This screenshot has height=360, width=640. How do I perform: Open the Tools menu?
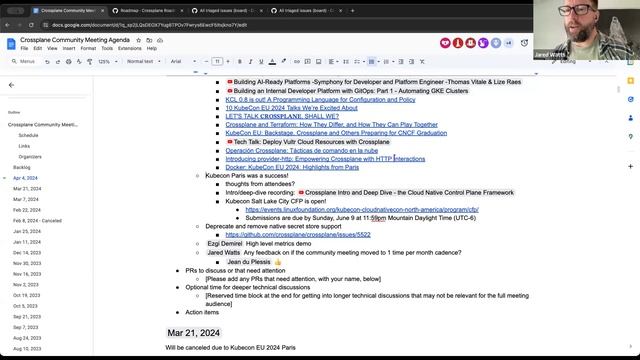coord(107,48)
